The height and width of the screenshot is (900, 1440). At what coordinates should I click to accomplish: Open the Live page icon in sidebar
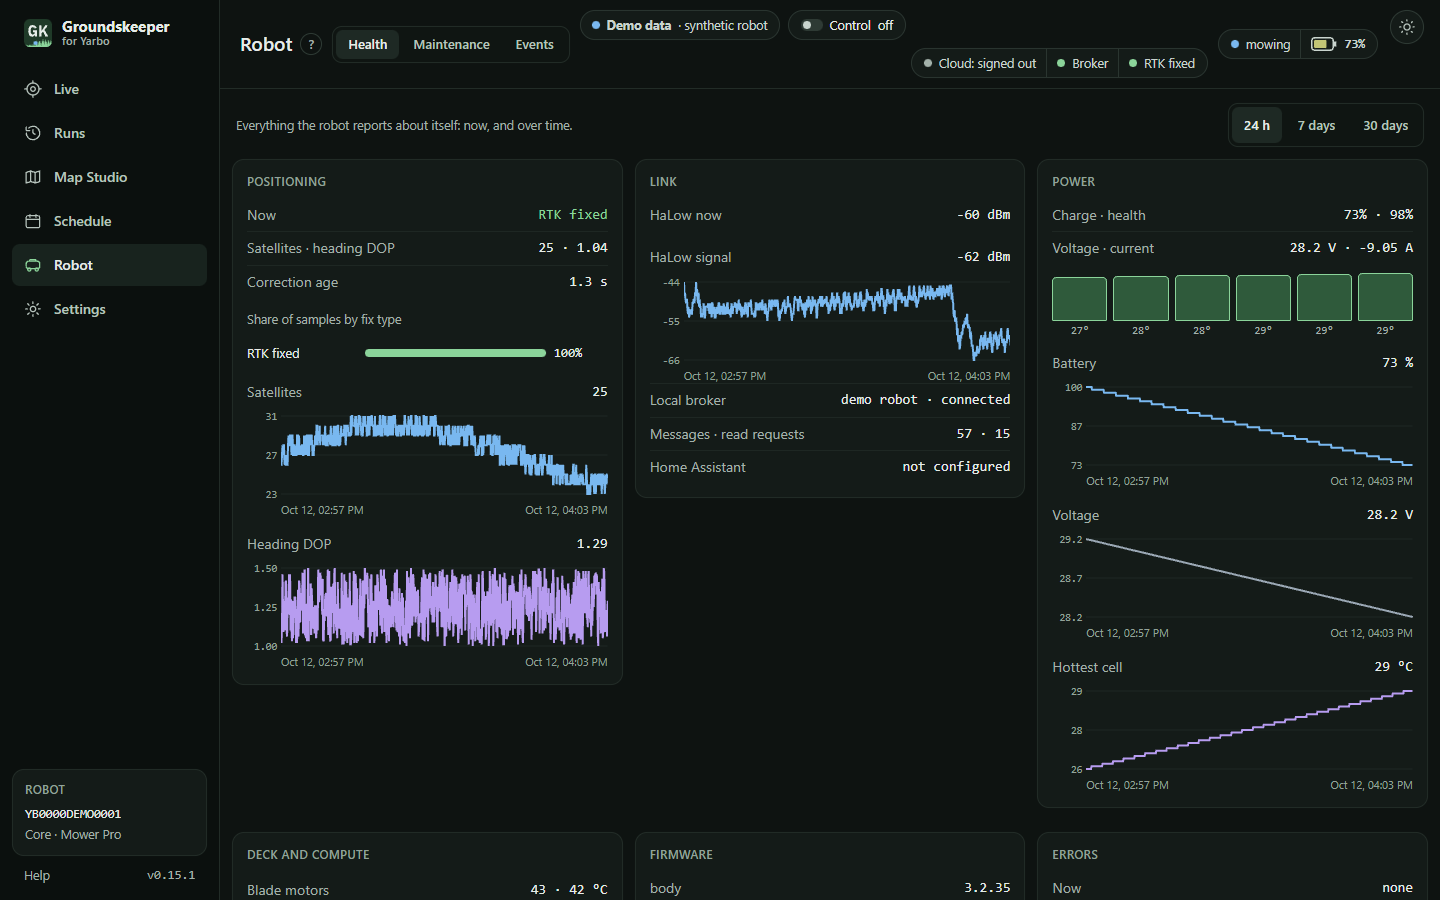(x=33, y=89)
